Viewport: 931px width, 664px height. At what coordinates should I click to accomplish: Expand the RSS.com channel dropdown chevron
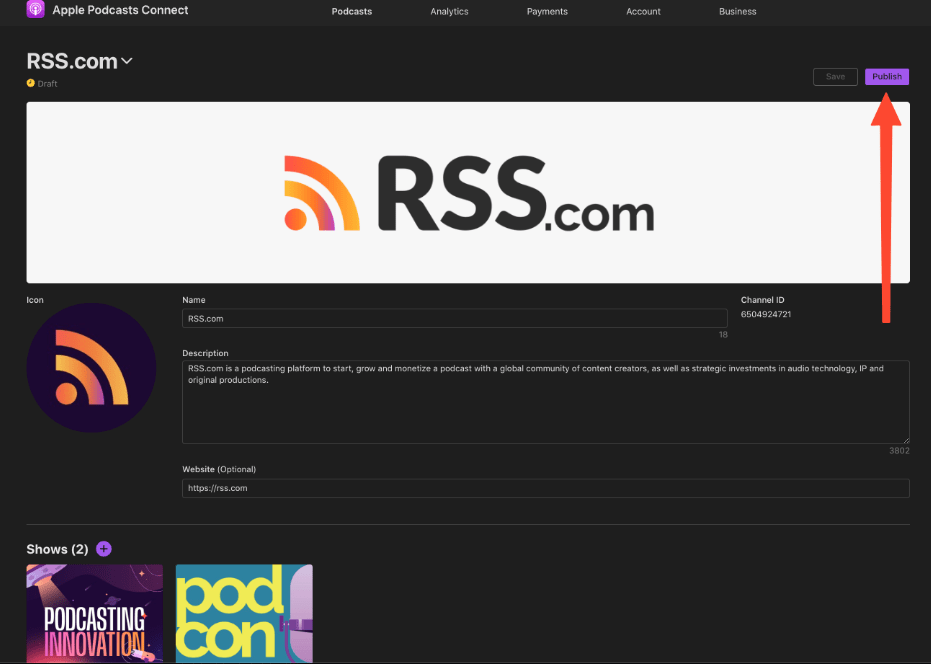click(127, 61)
